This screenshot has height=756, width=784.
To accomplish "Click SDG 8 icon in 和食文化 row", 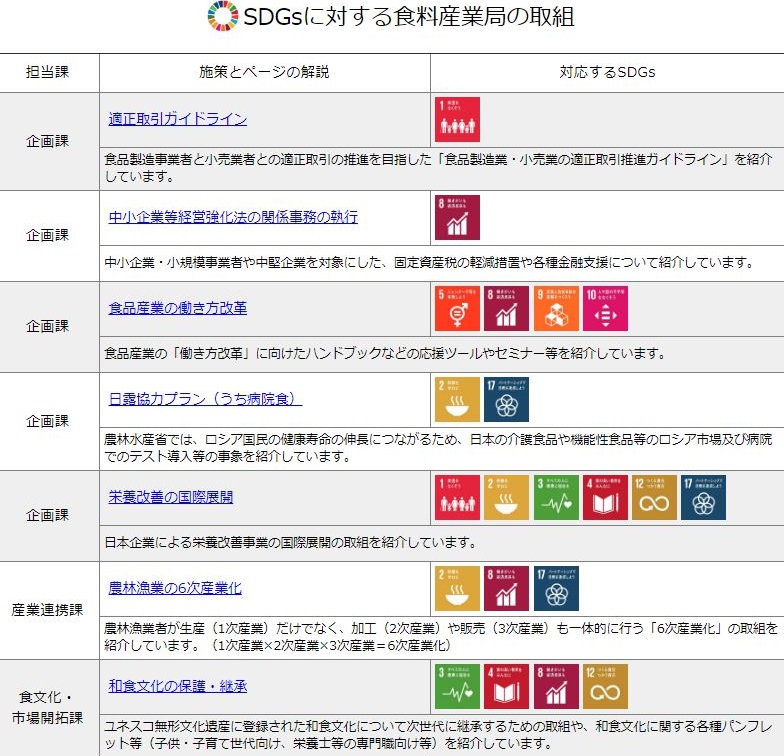I will tap(556, 686).
